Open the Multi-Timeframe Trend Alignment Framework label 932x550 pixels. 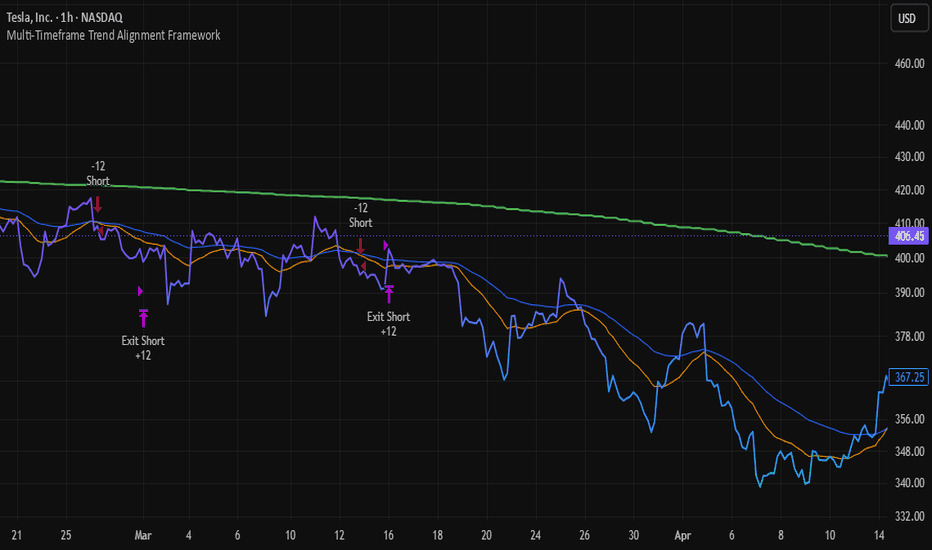click(x=113, y=35)
